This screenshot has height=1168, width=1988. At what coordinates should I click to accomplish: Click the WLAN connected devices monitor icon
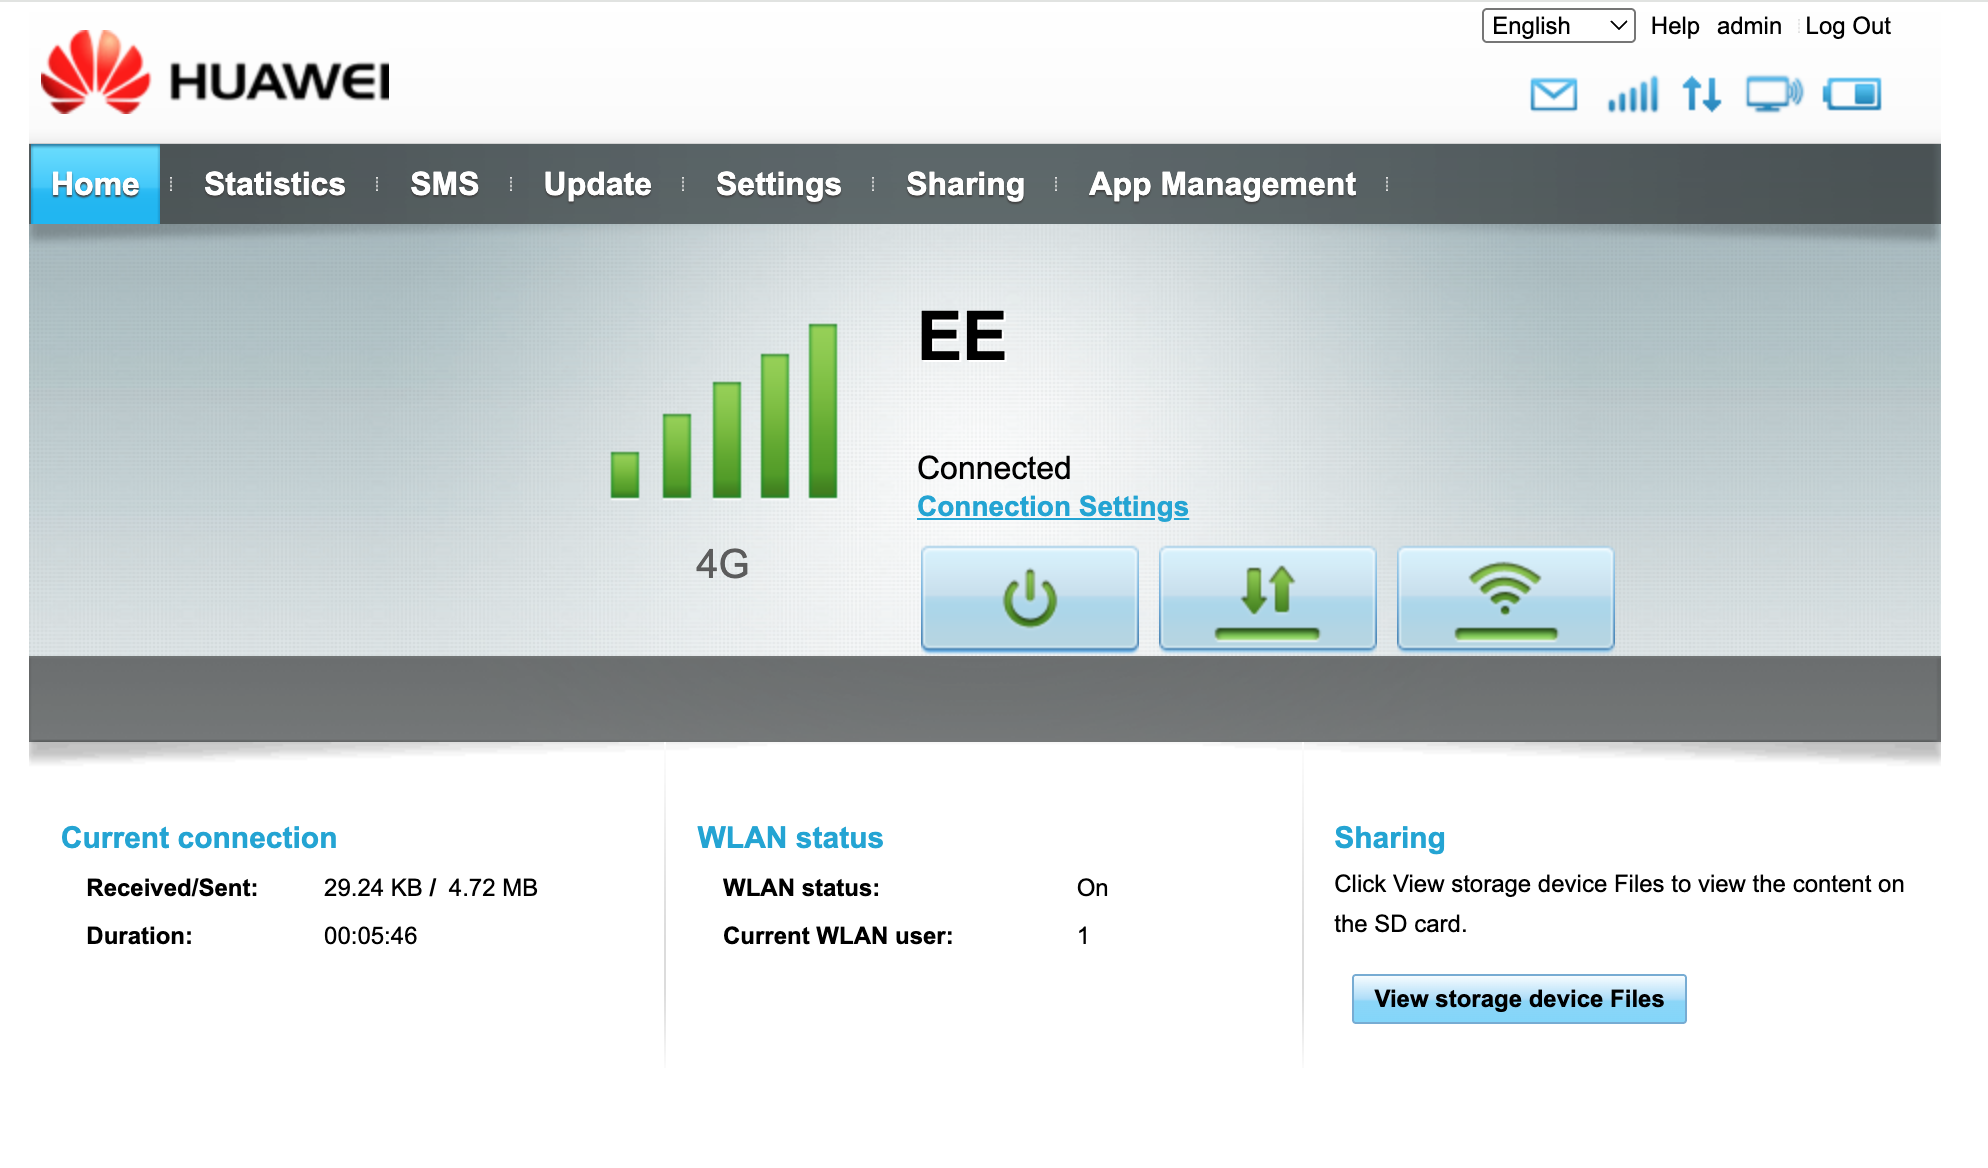pos(1774,94)
